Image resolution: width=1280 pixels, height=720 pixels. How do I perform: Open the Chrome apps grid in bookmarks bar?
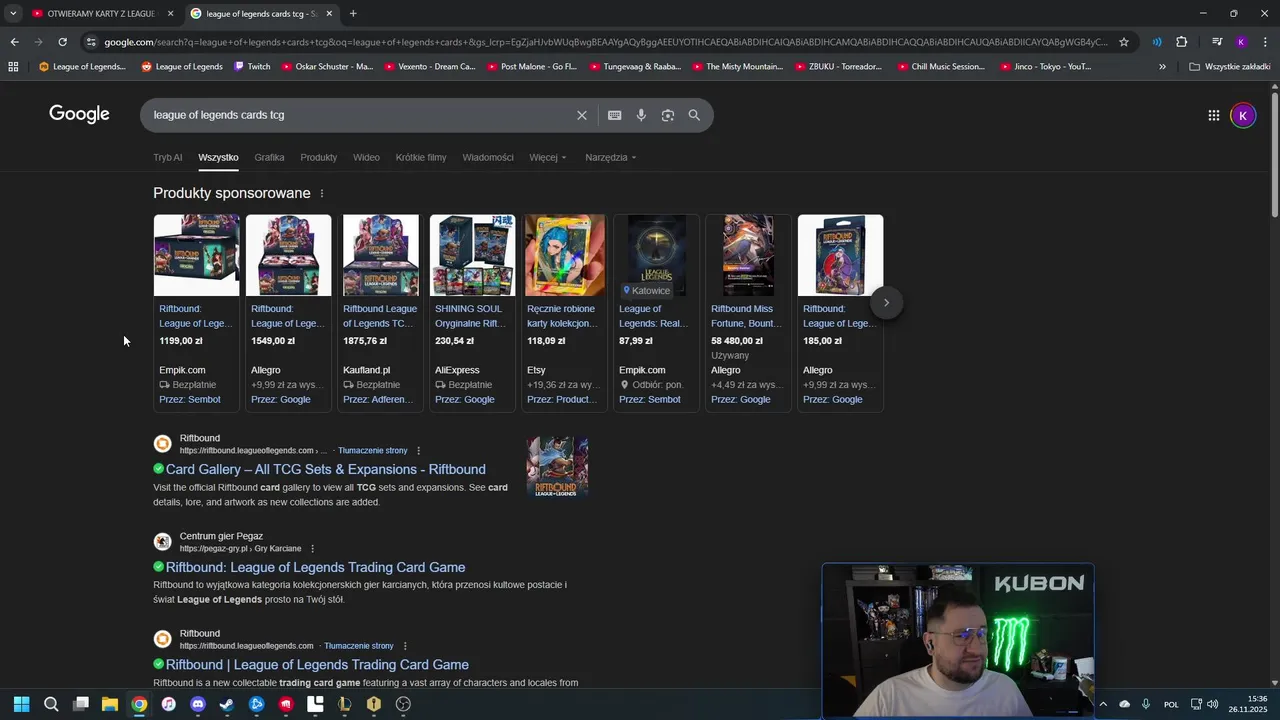tap(13, 67)
